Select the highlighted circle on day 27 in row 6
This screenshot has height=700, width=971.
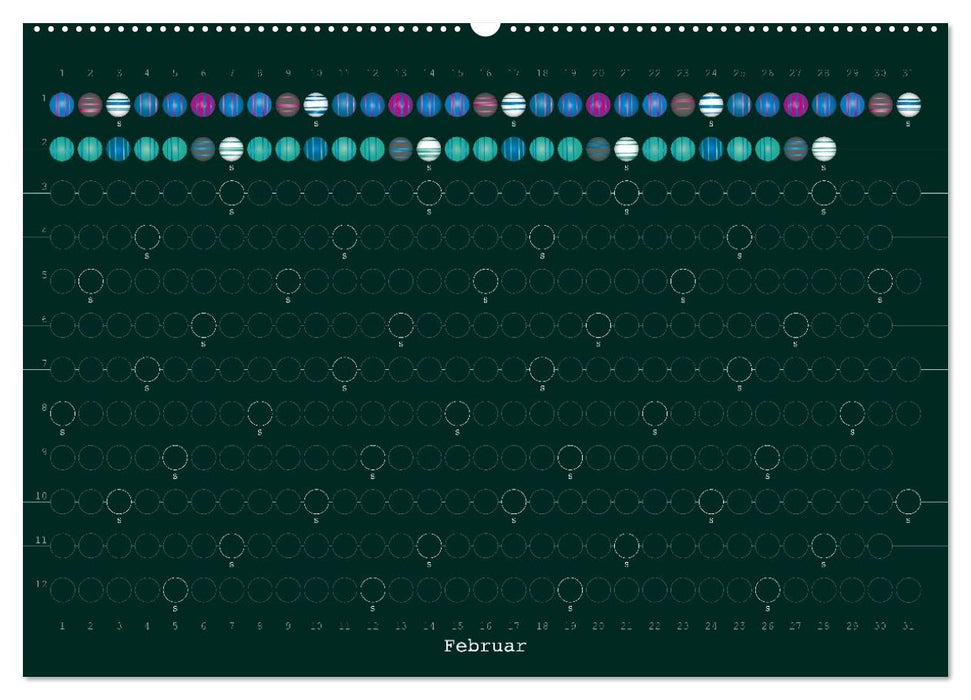(x=796, y=325)
